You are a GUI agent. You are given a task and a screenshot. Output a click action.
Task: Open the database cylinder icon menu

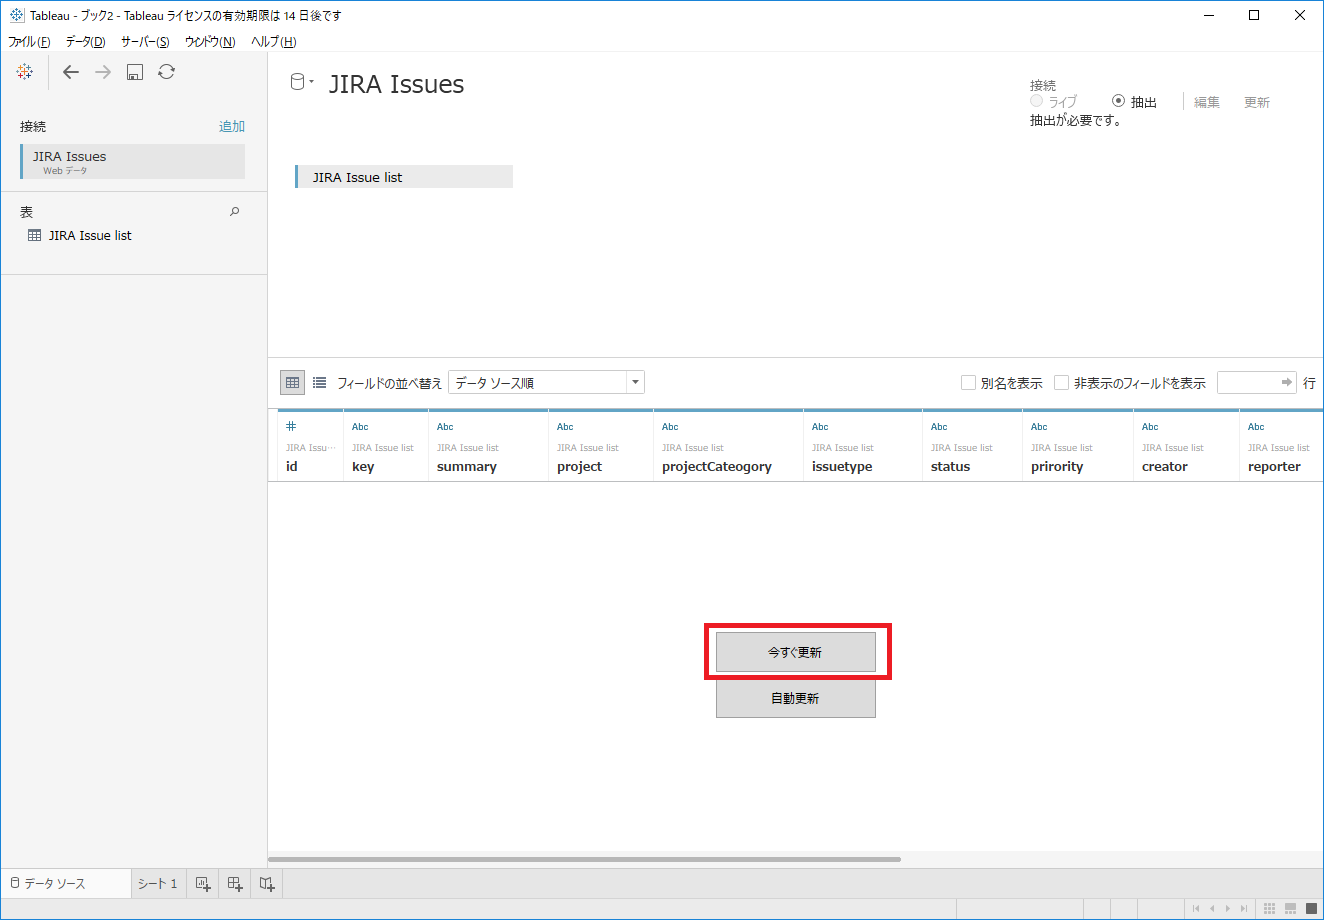(x=301, y=82)
